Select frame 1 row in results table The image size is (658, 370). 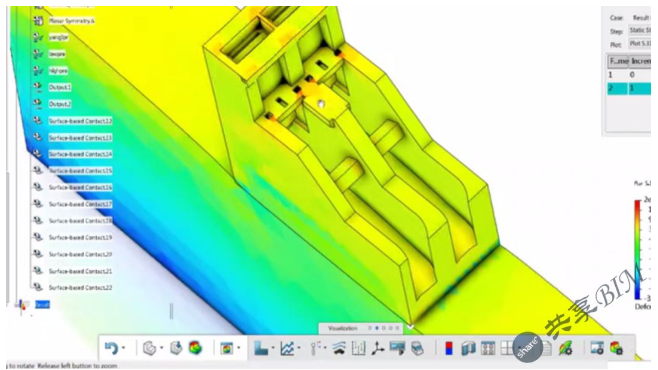click(x=629, y=75)
